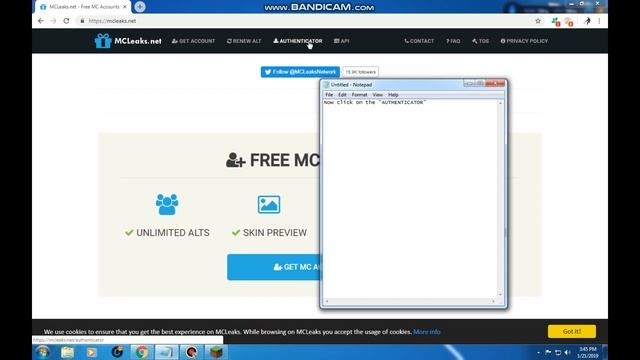Open Notepad File menu
640x360 pixels.
(x=329, y=95)
